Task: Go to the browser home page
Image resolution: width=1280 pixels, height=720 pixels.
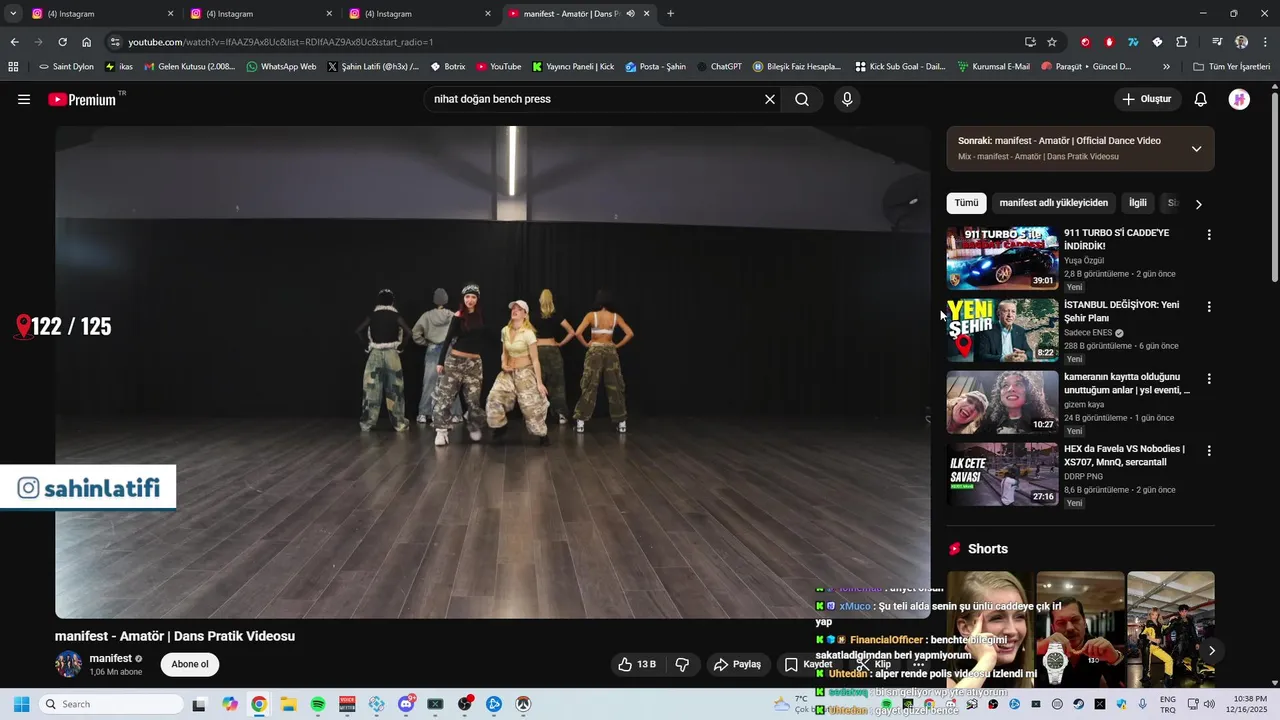Action: click(87, 42)
